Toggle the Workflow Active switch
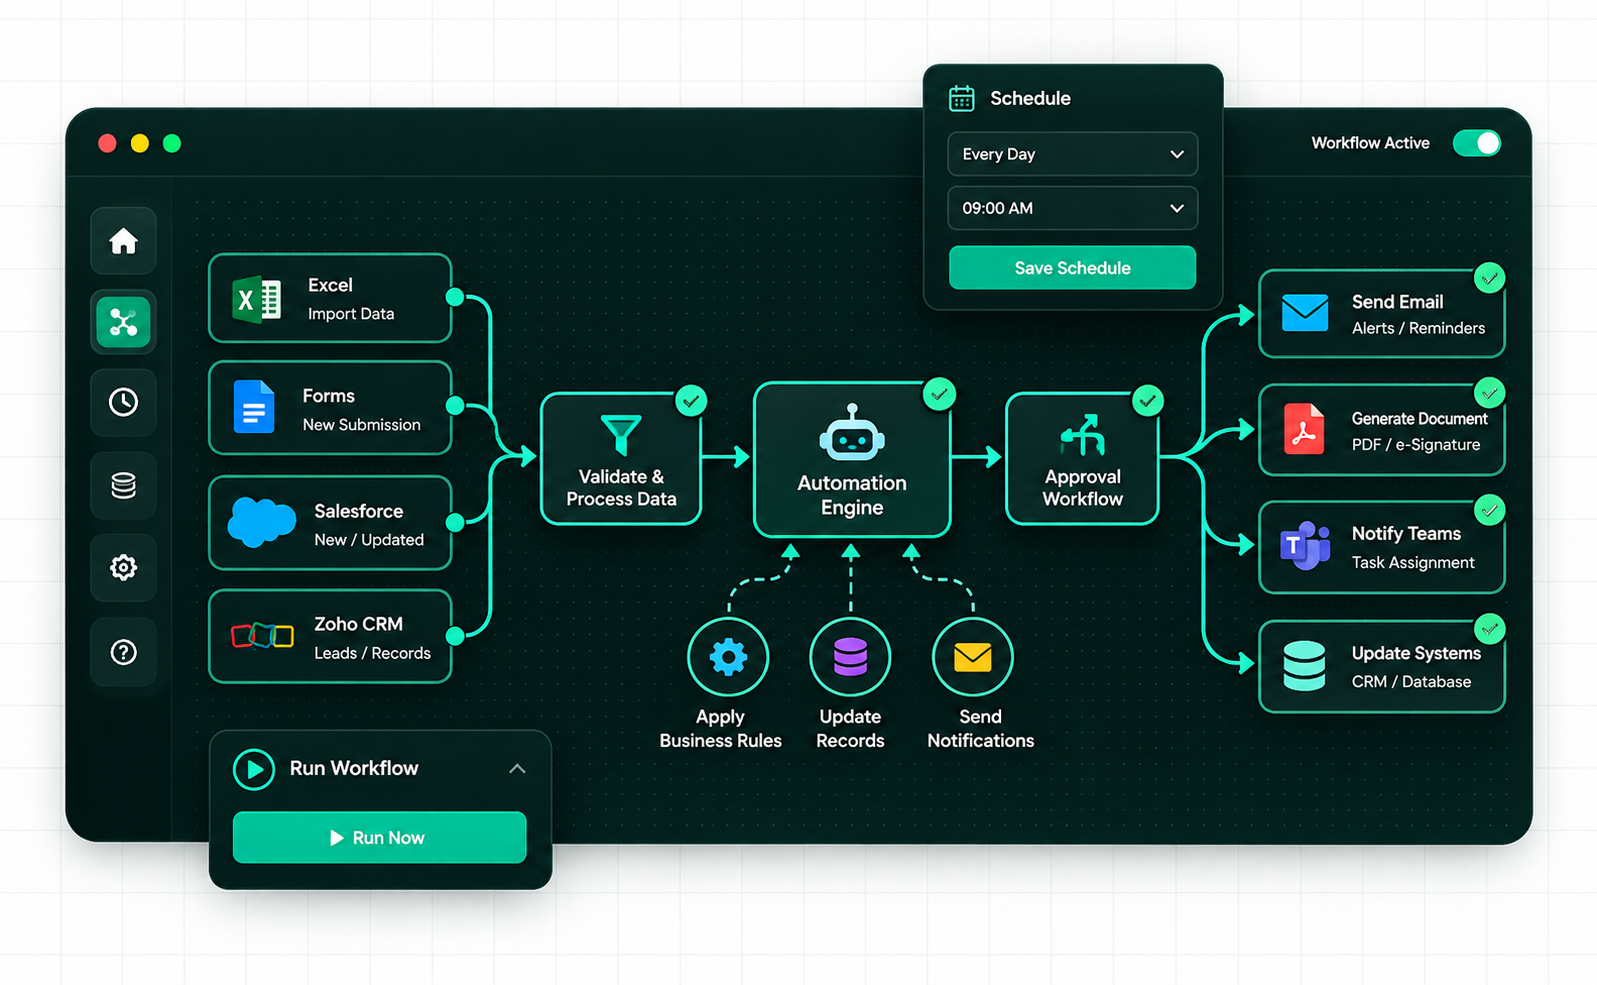 click(1477, 143)
